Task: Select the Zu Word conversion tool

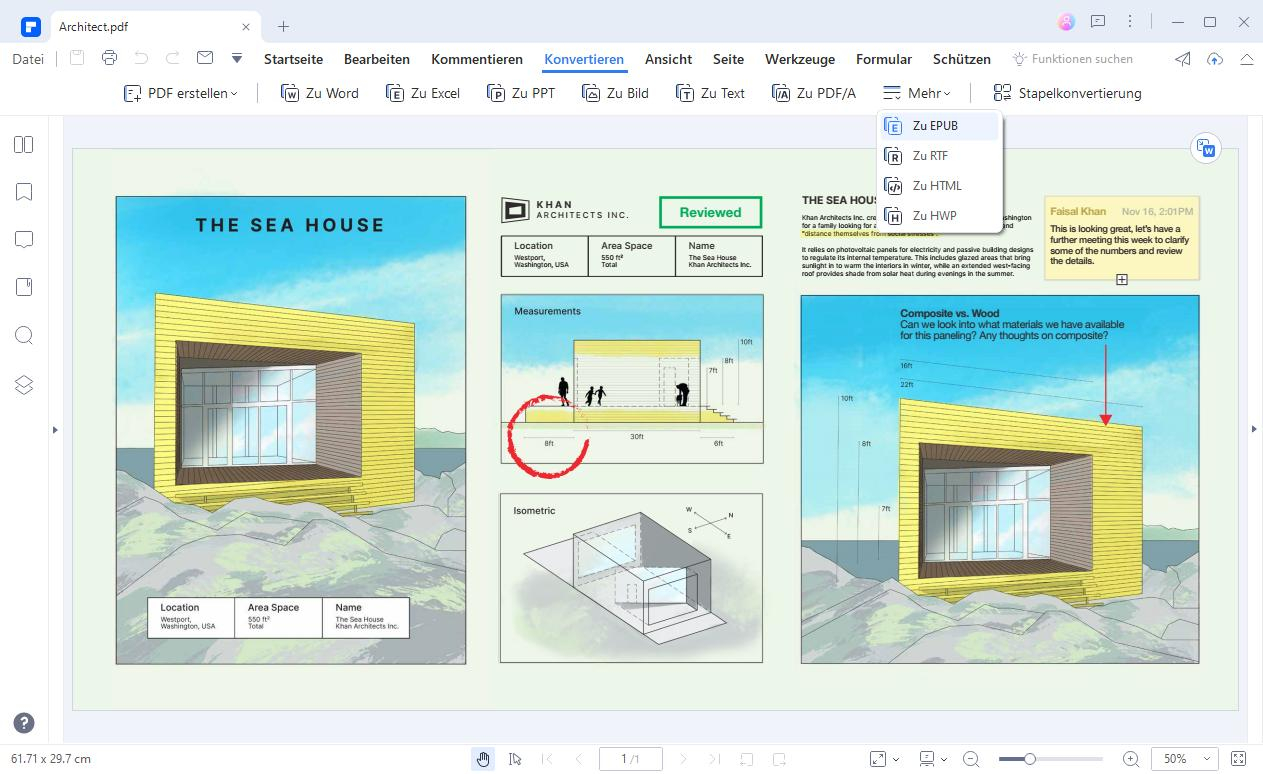Action: click(x=319, y=93)
